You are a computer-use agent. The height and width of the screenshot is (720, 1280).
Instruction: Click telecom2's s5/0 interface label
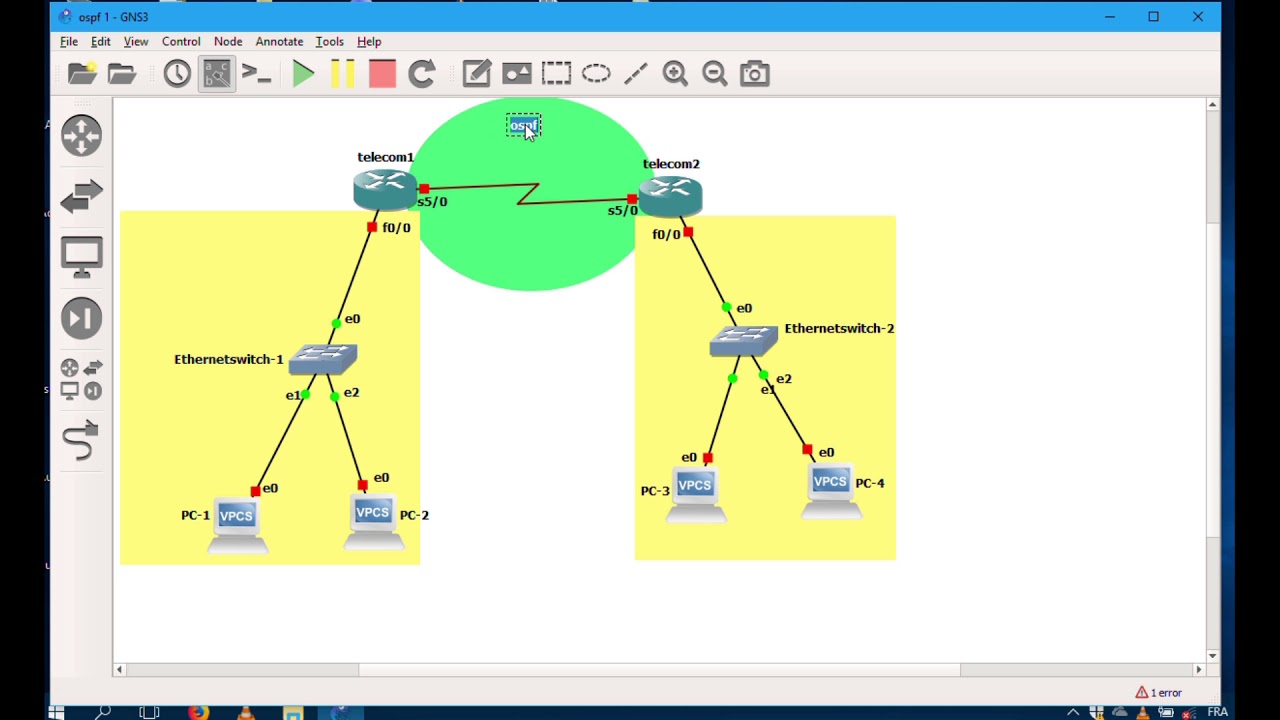pyautogui.click(x=622, y=210)
